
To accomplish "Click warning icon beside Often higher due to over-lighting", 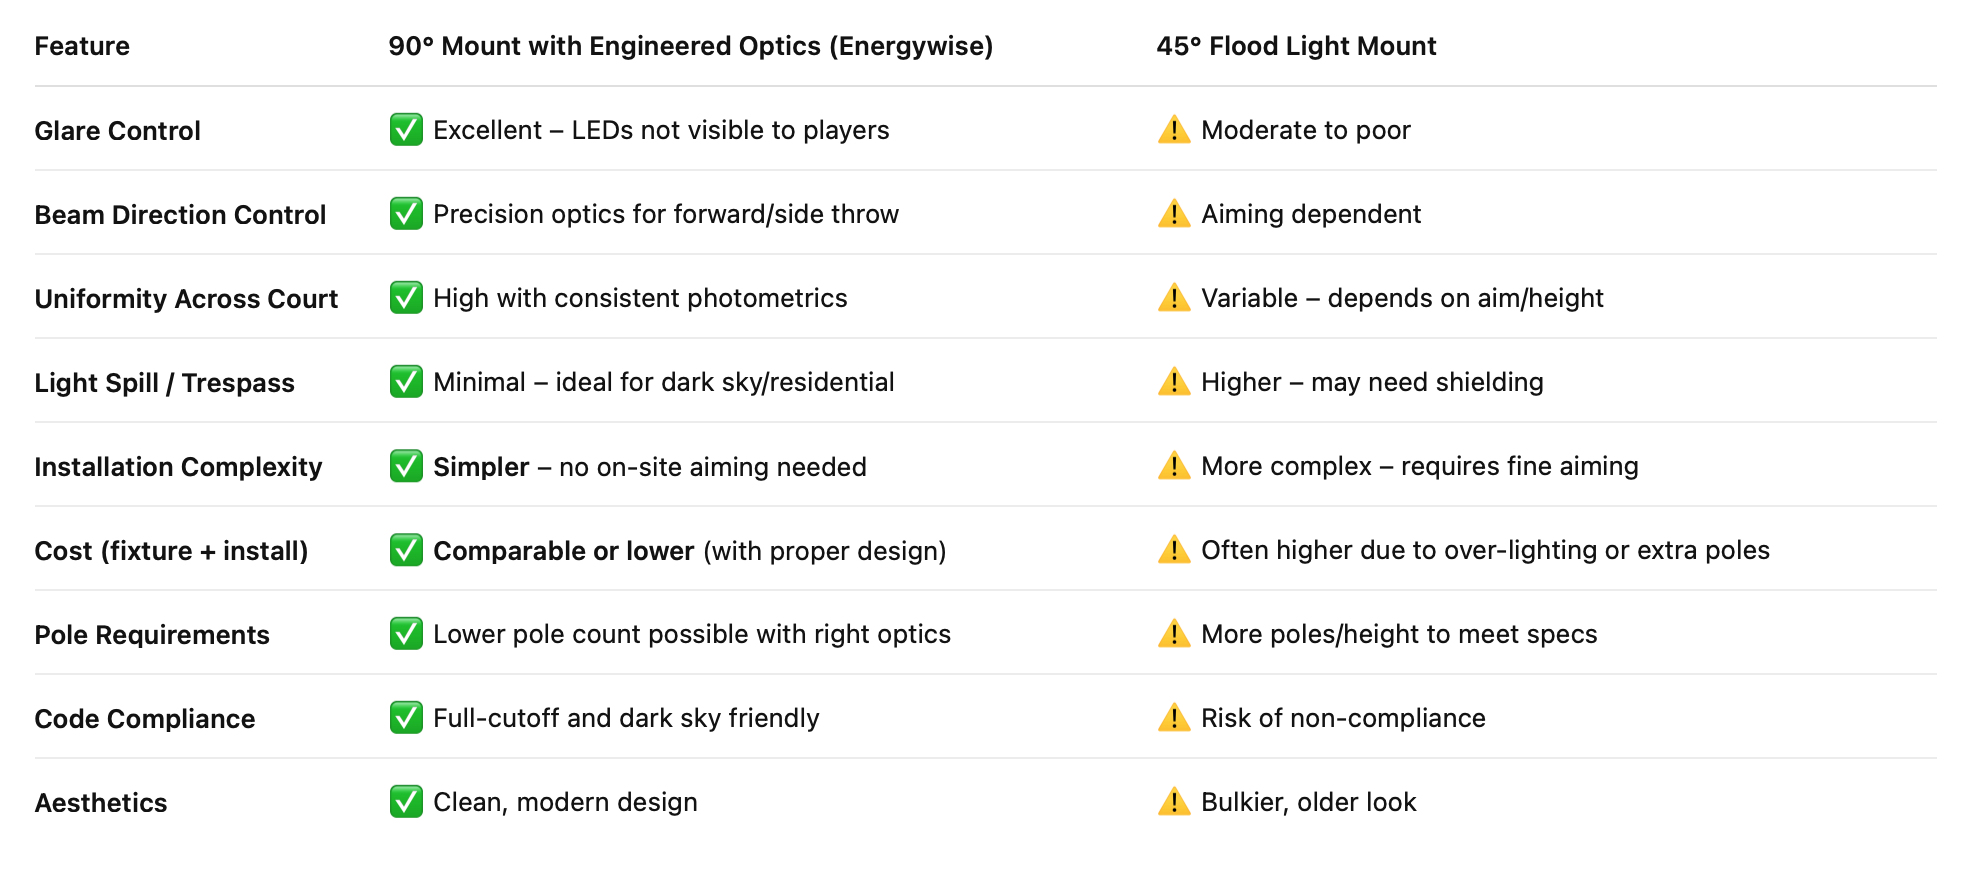I will pyautogui.click(x=1174, y=550).
